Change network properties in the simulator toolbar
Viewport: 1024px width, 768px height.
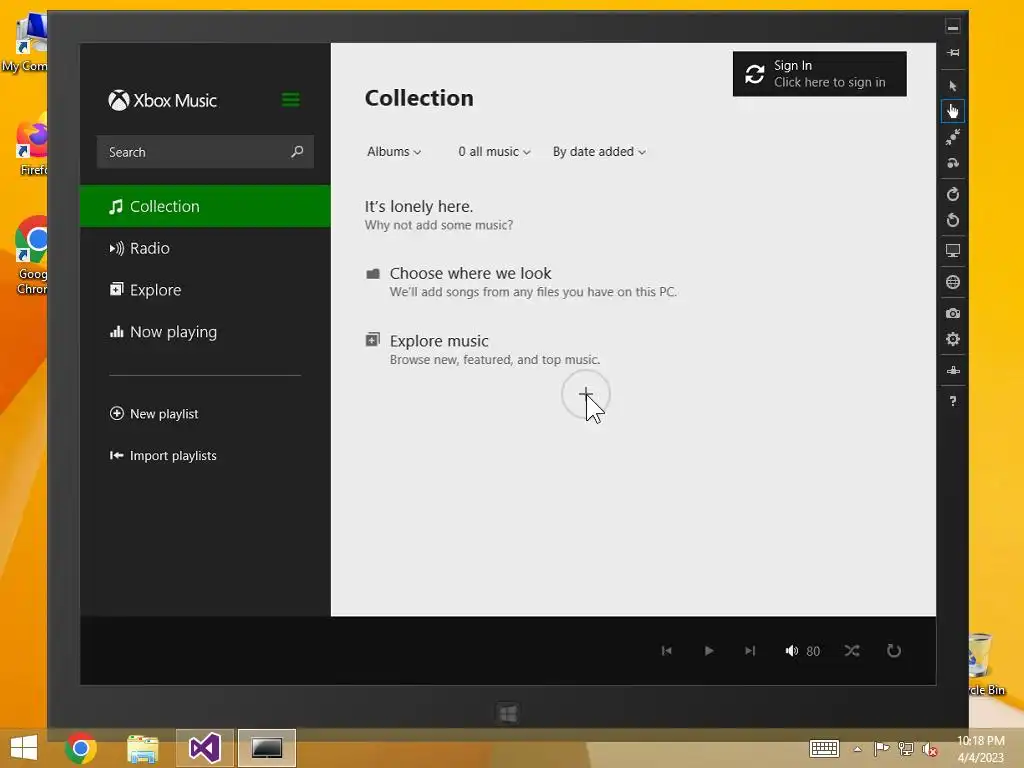pos(953,370)
